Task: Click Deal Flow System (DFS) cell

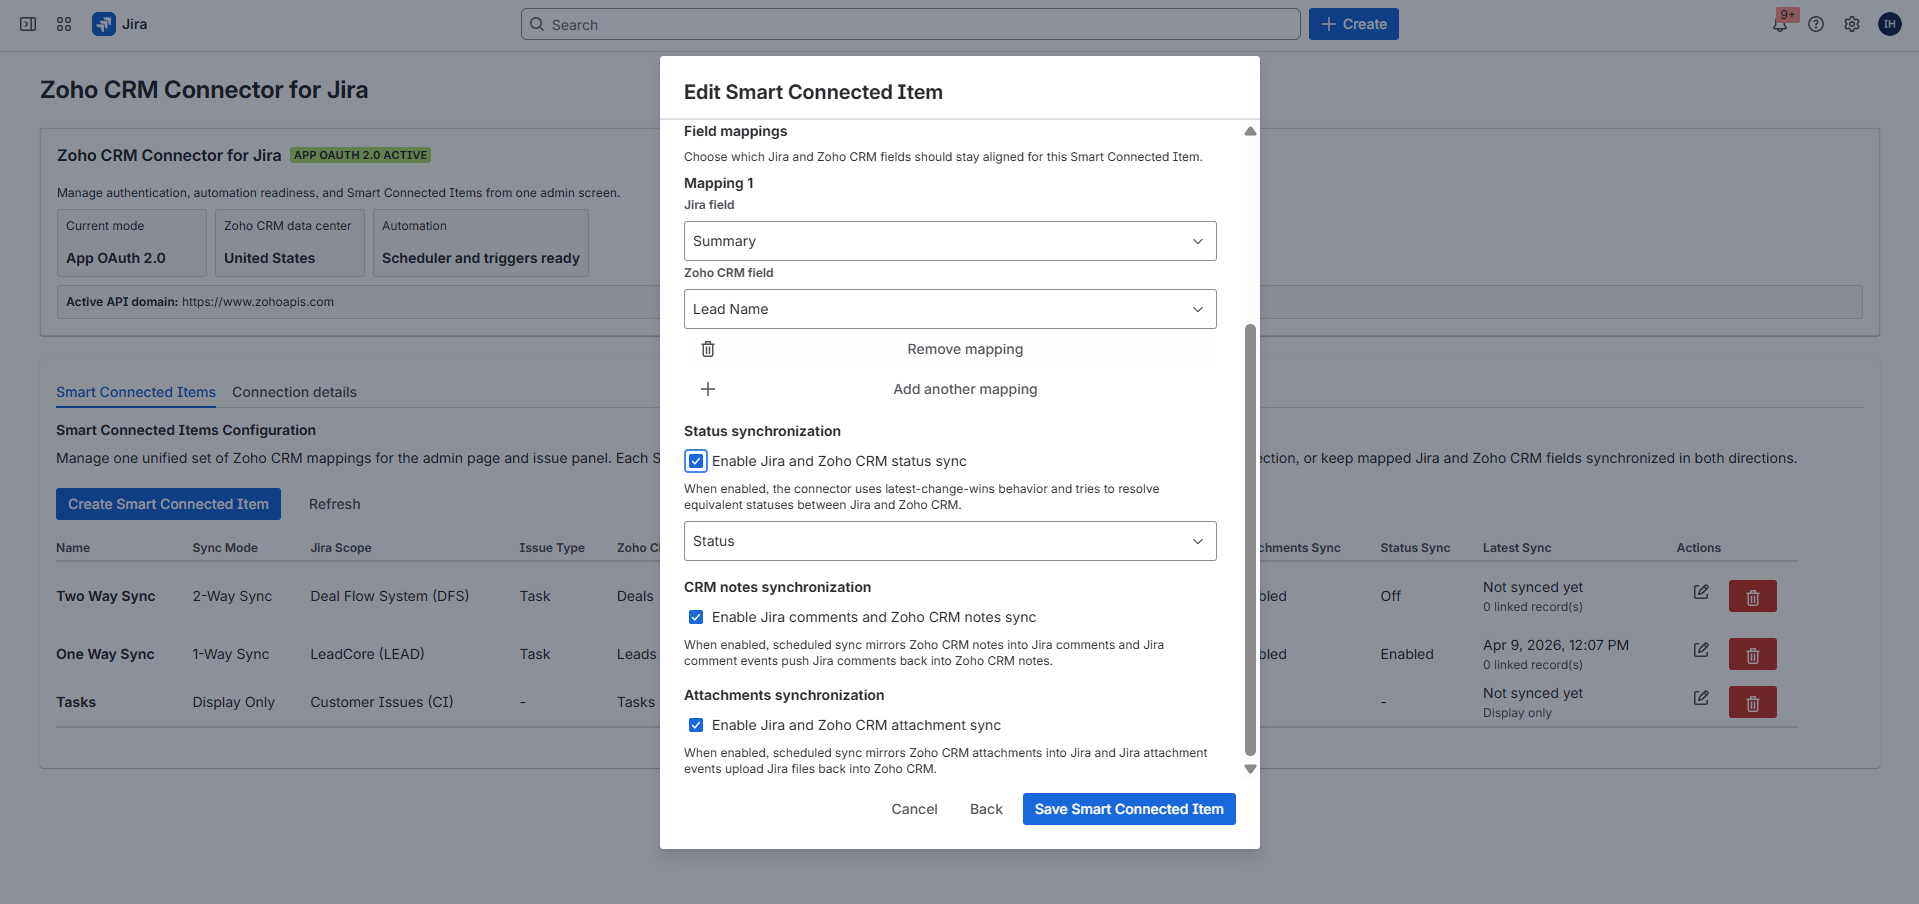Action: click(389, 596)
